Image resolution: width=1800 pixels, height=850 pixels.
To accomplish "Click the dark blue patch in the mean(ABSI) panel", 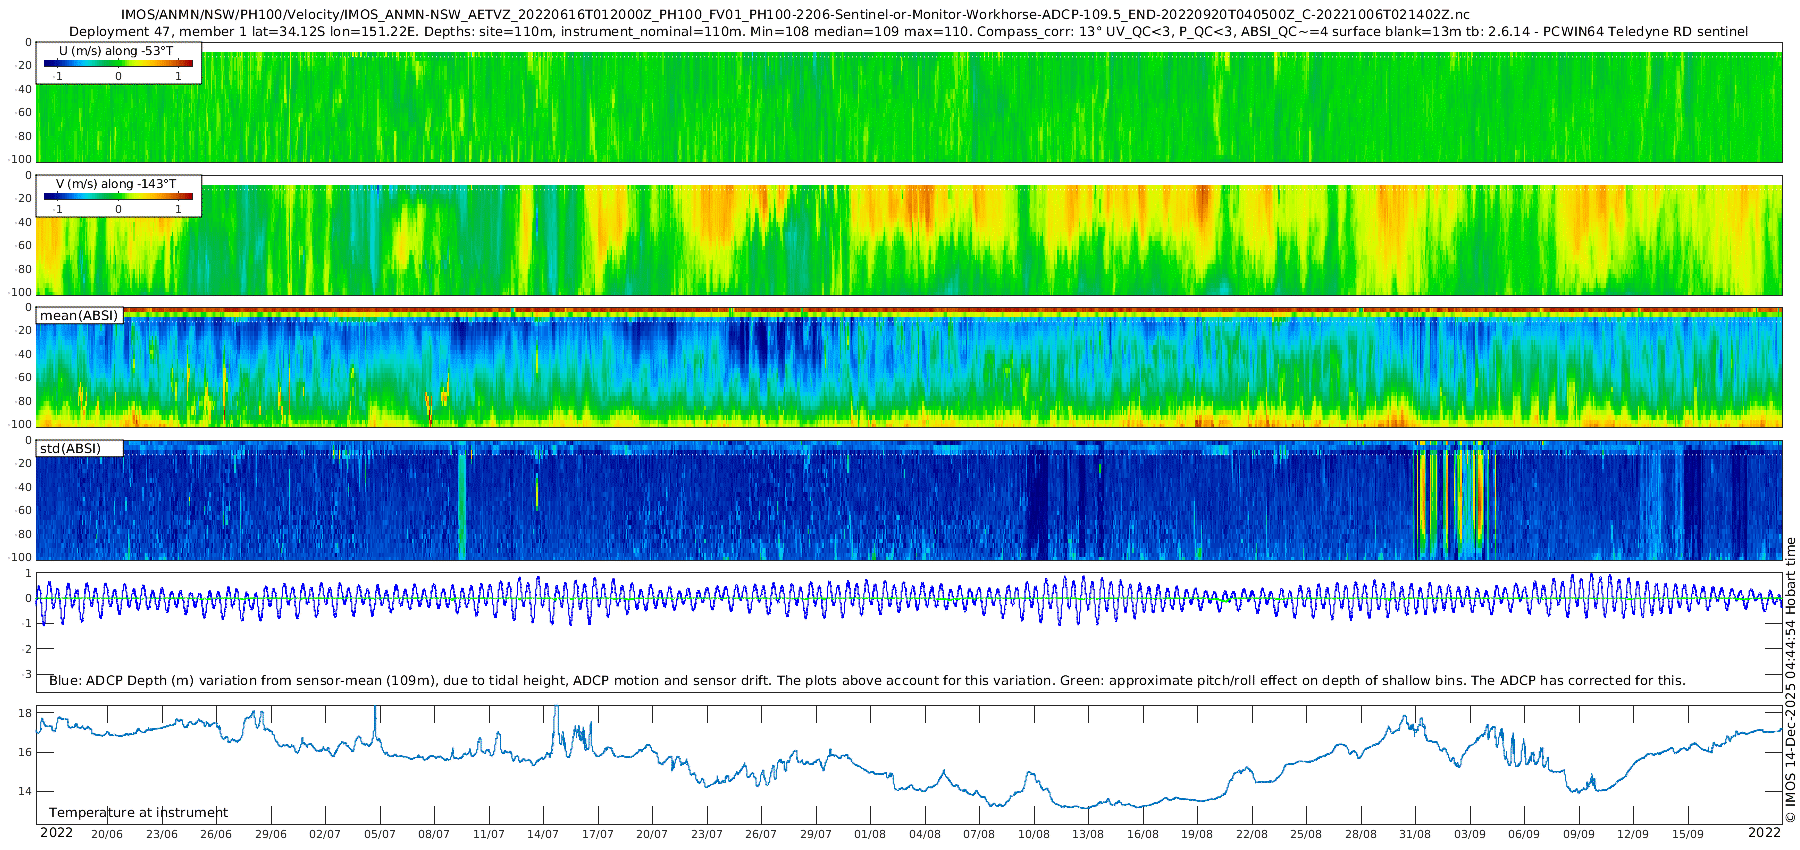I will pyautogui.click(x=770, y=345).
